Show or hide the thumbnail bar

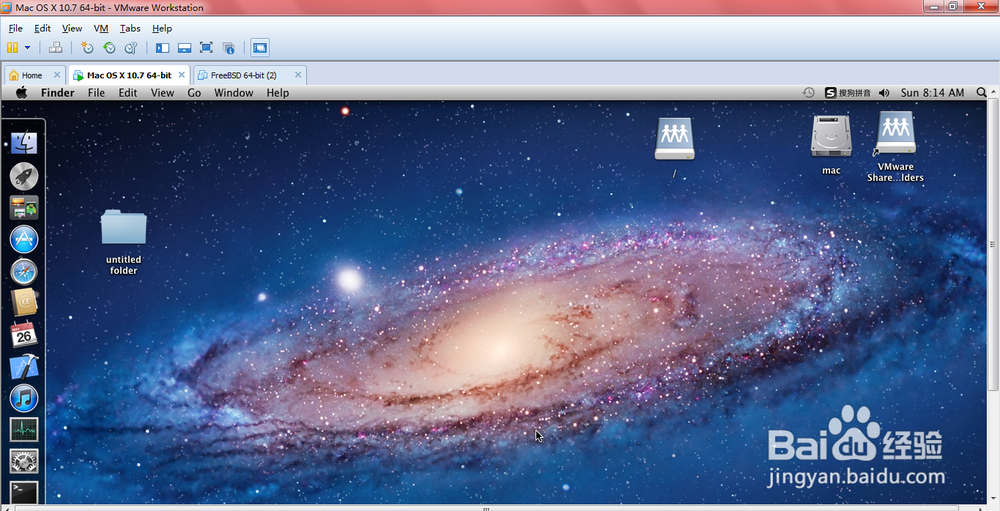click(184, 48)
